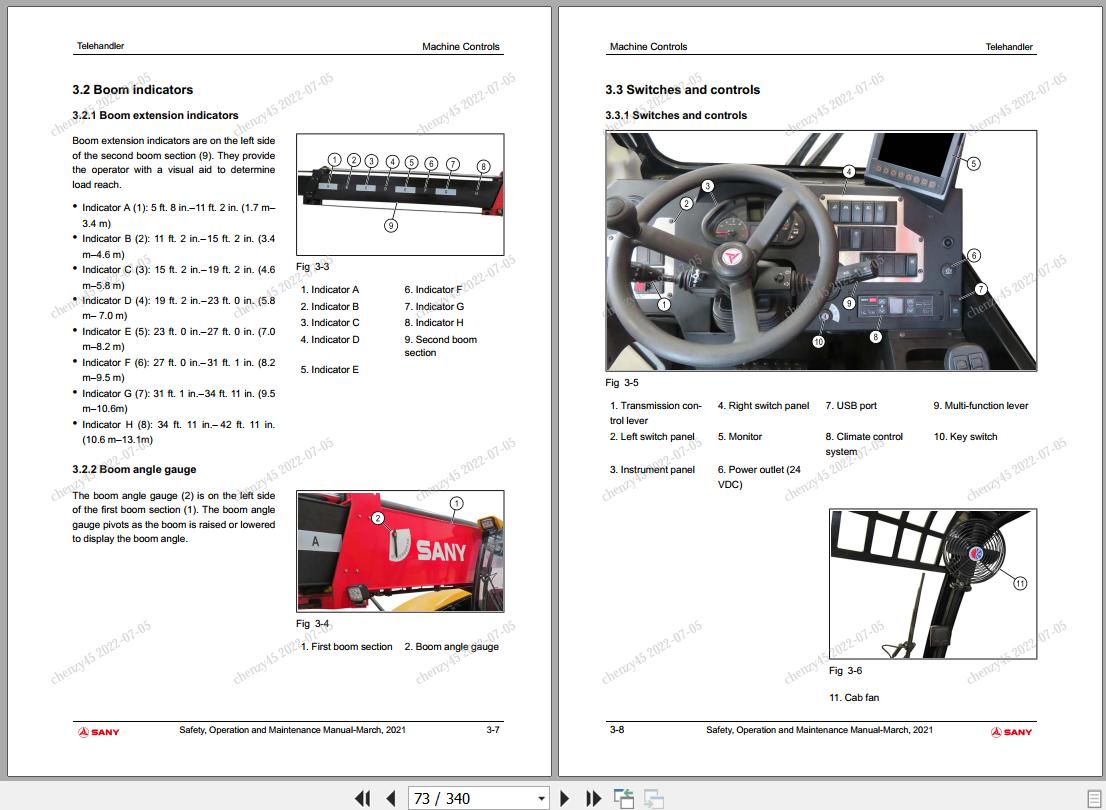The height and width of the screenshot is (810, 1106).
Task: Click the Fig 3-4 boom angle gauge photo
Action: 400,551
